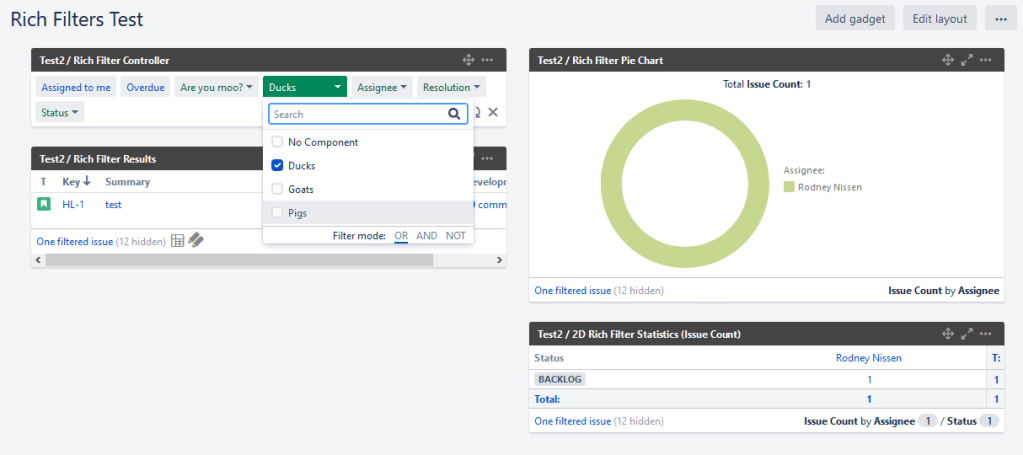Click the Add gadget button

(x=855, y=18)
